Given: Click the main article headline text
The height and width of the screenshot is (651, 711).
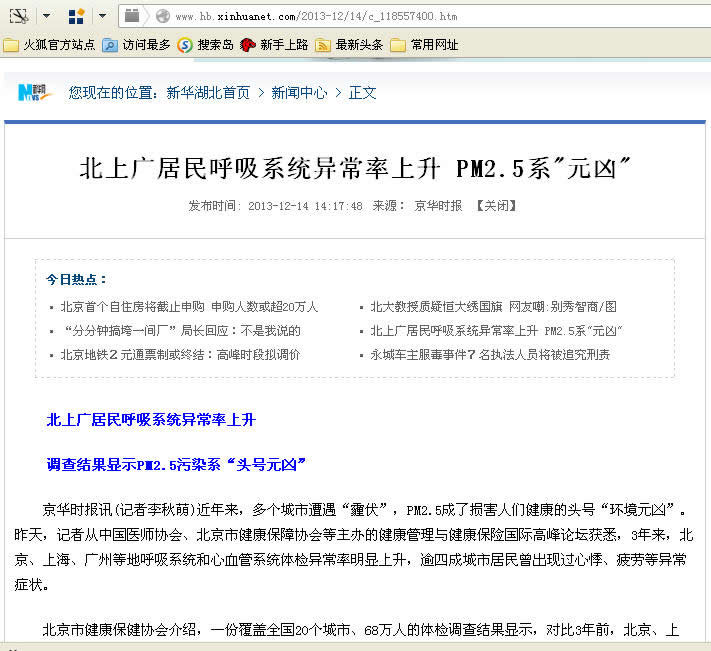Looking at the screenshot, I should tap(355, 168).
